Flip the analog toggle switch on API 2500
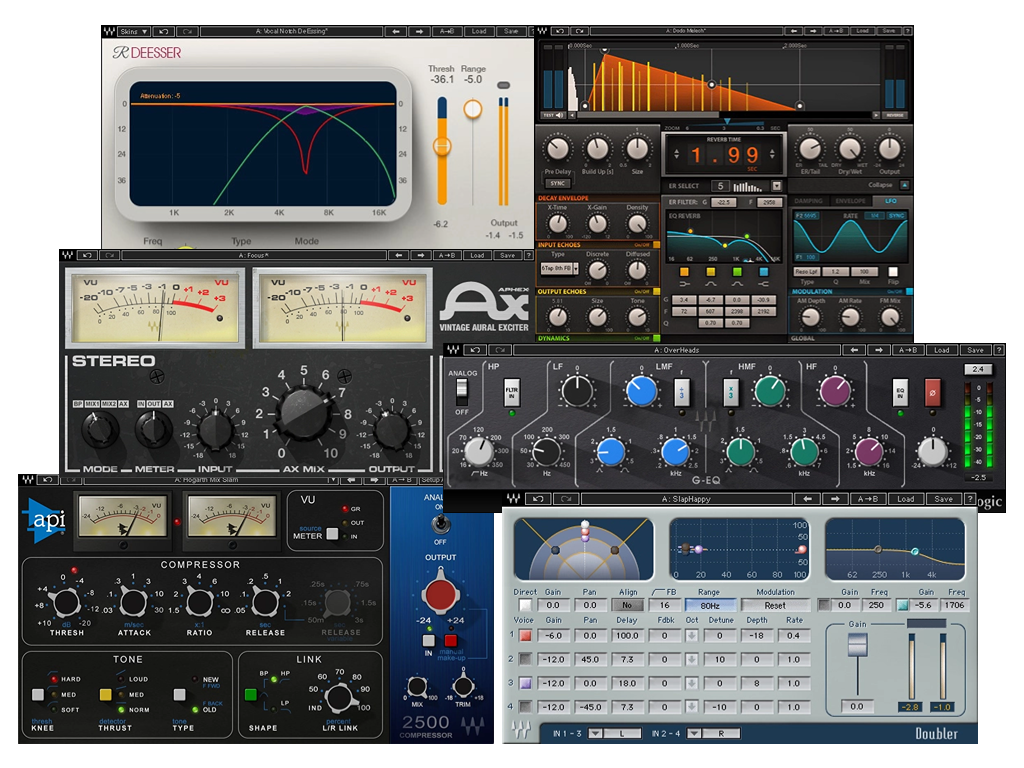 (440, 523)
